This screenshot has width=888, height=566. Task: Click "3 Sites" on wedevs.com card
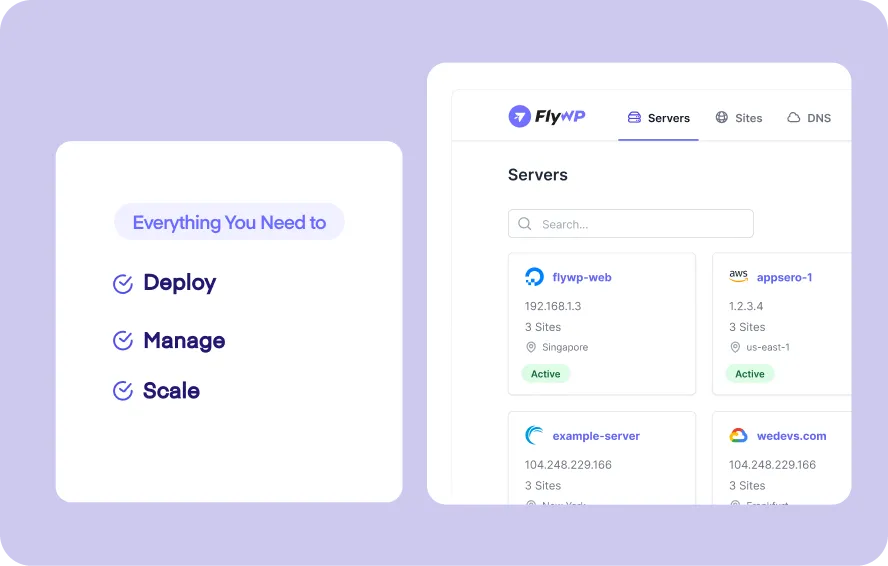(747, 486)
